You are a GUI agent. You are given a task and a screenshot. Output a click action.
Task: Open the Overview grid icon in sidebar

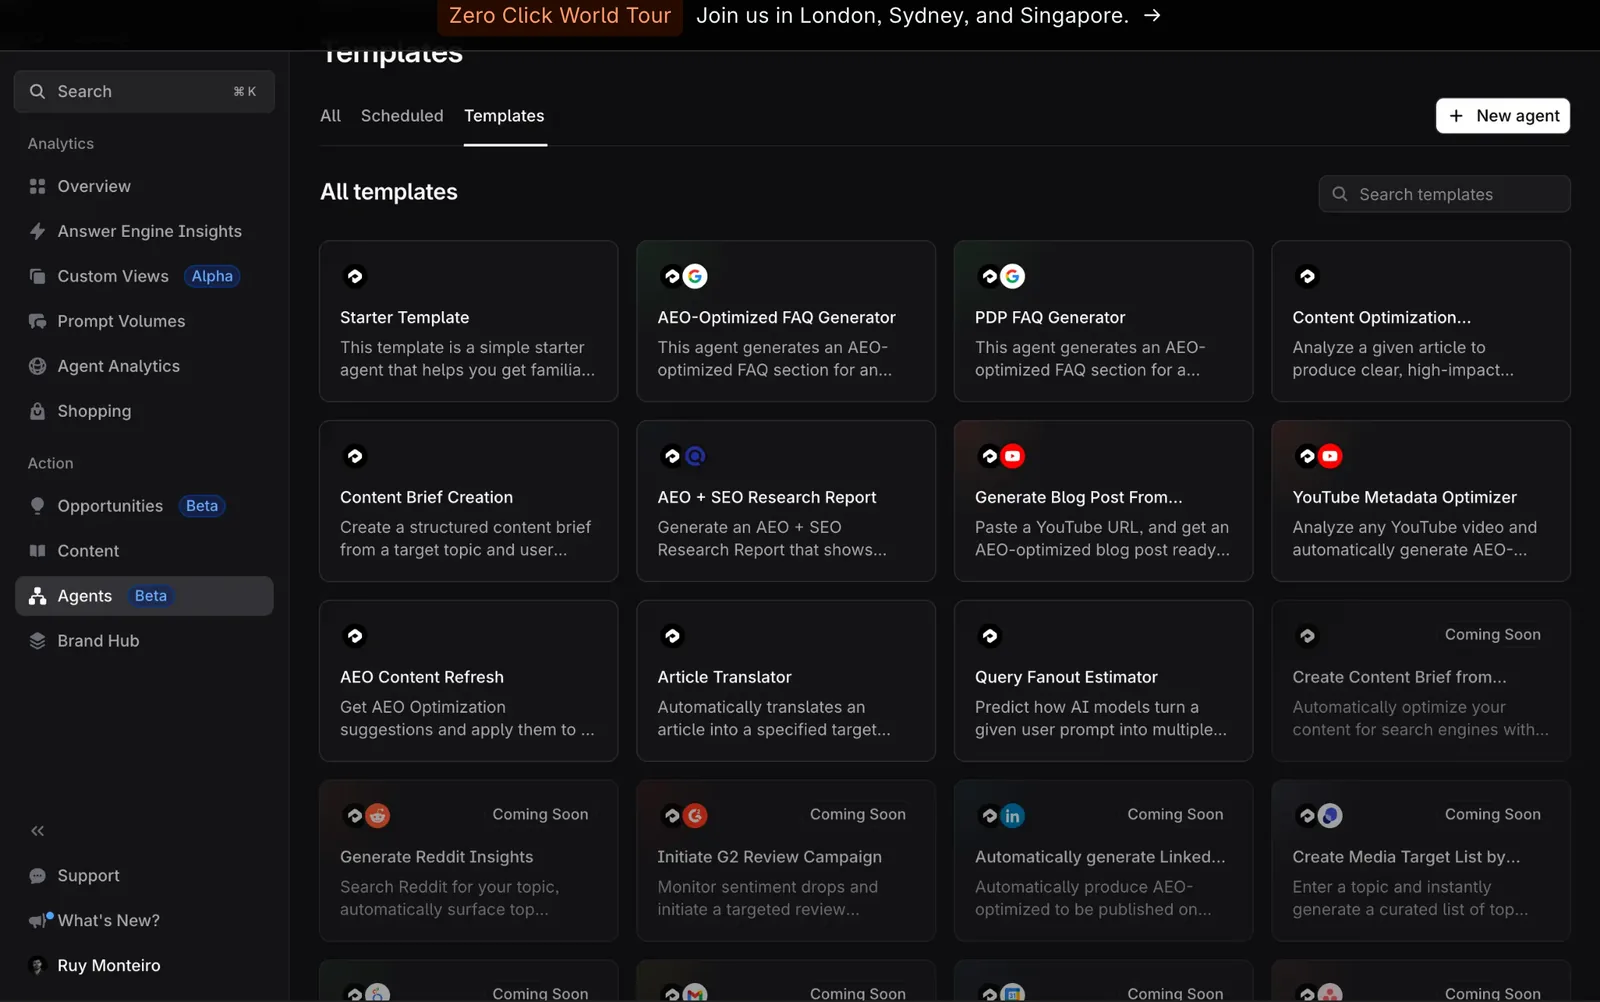pyautogui.click(x=37, y=186)
